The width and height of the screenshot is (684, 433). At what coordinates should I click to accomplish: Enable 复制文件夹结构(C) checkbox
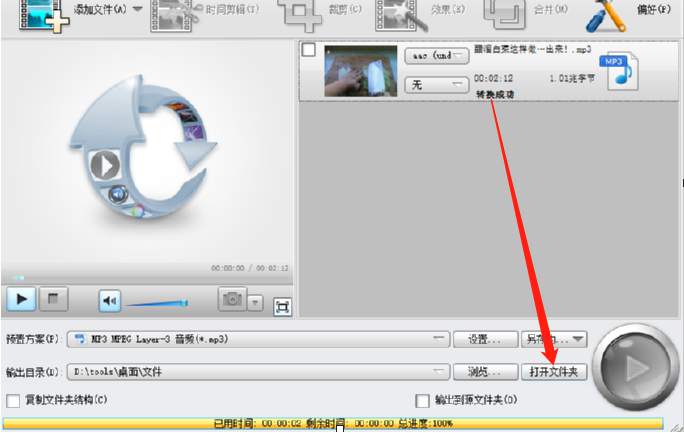point(13,400)
